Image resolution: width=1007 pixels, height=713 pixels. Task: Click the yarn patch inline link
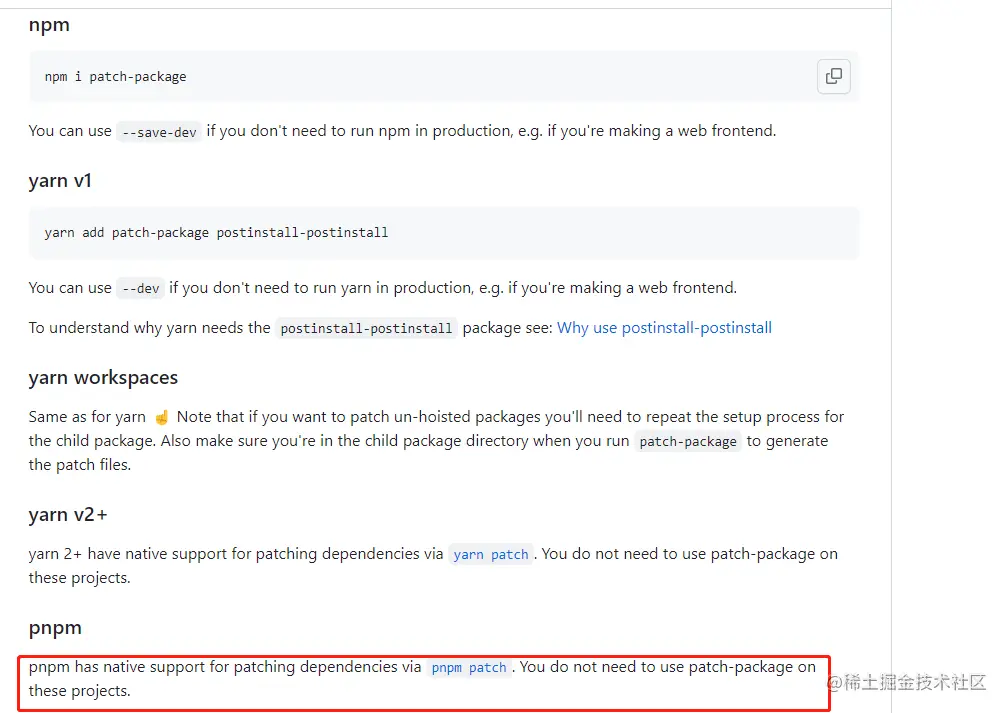490,554
